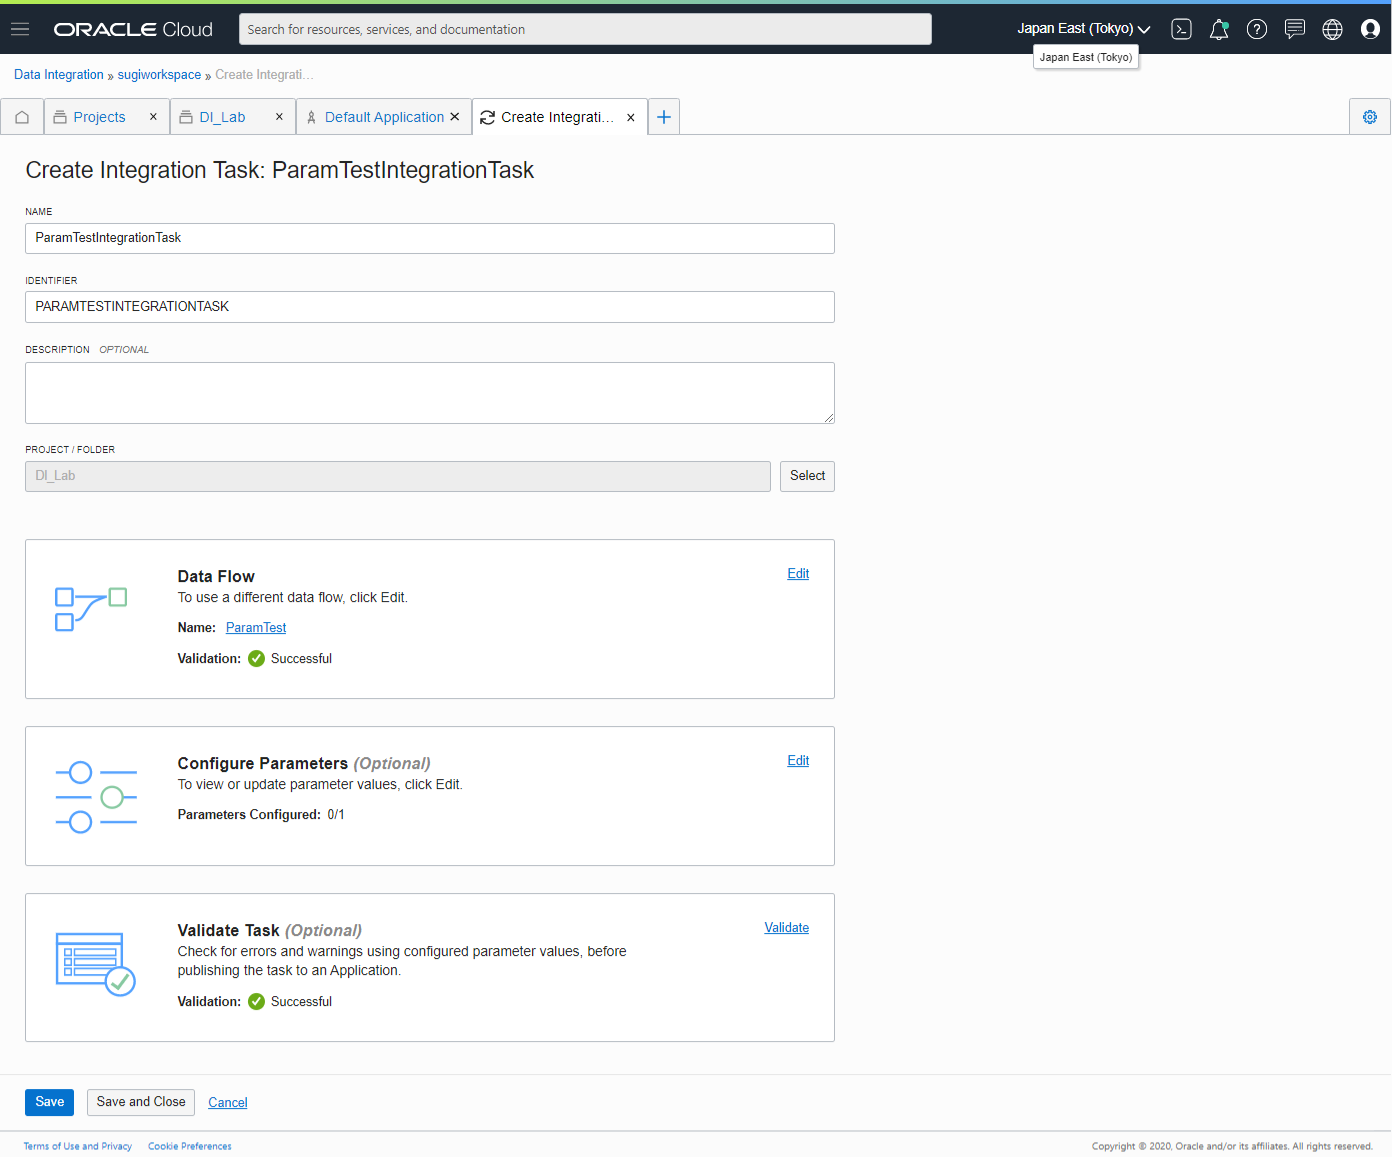Click the DI_Lab project folder field
This screenshot has height=1157, width=1392.
coord(398,476)
